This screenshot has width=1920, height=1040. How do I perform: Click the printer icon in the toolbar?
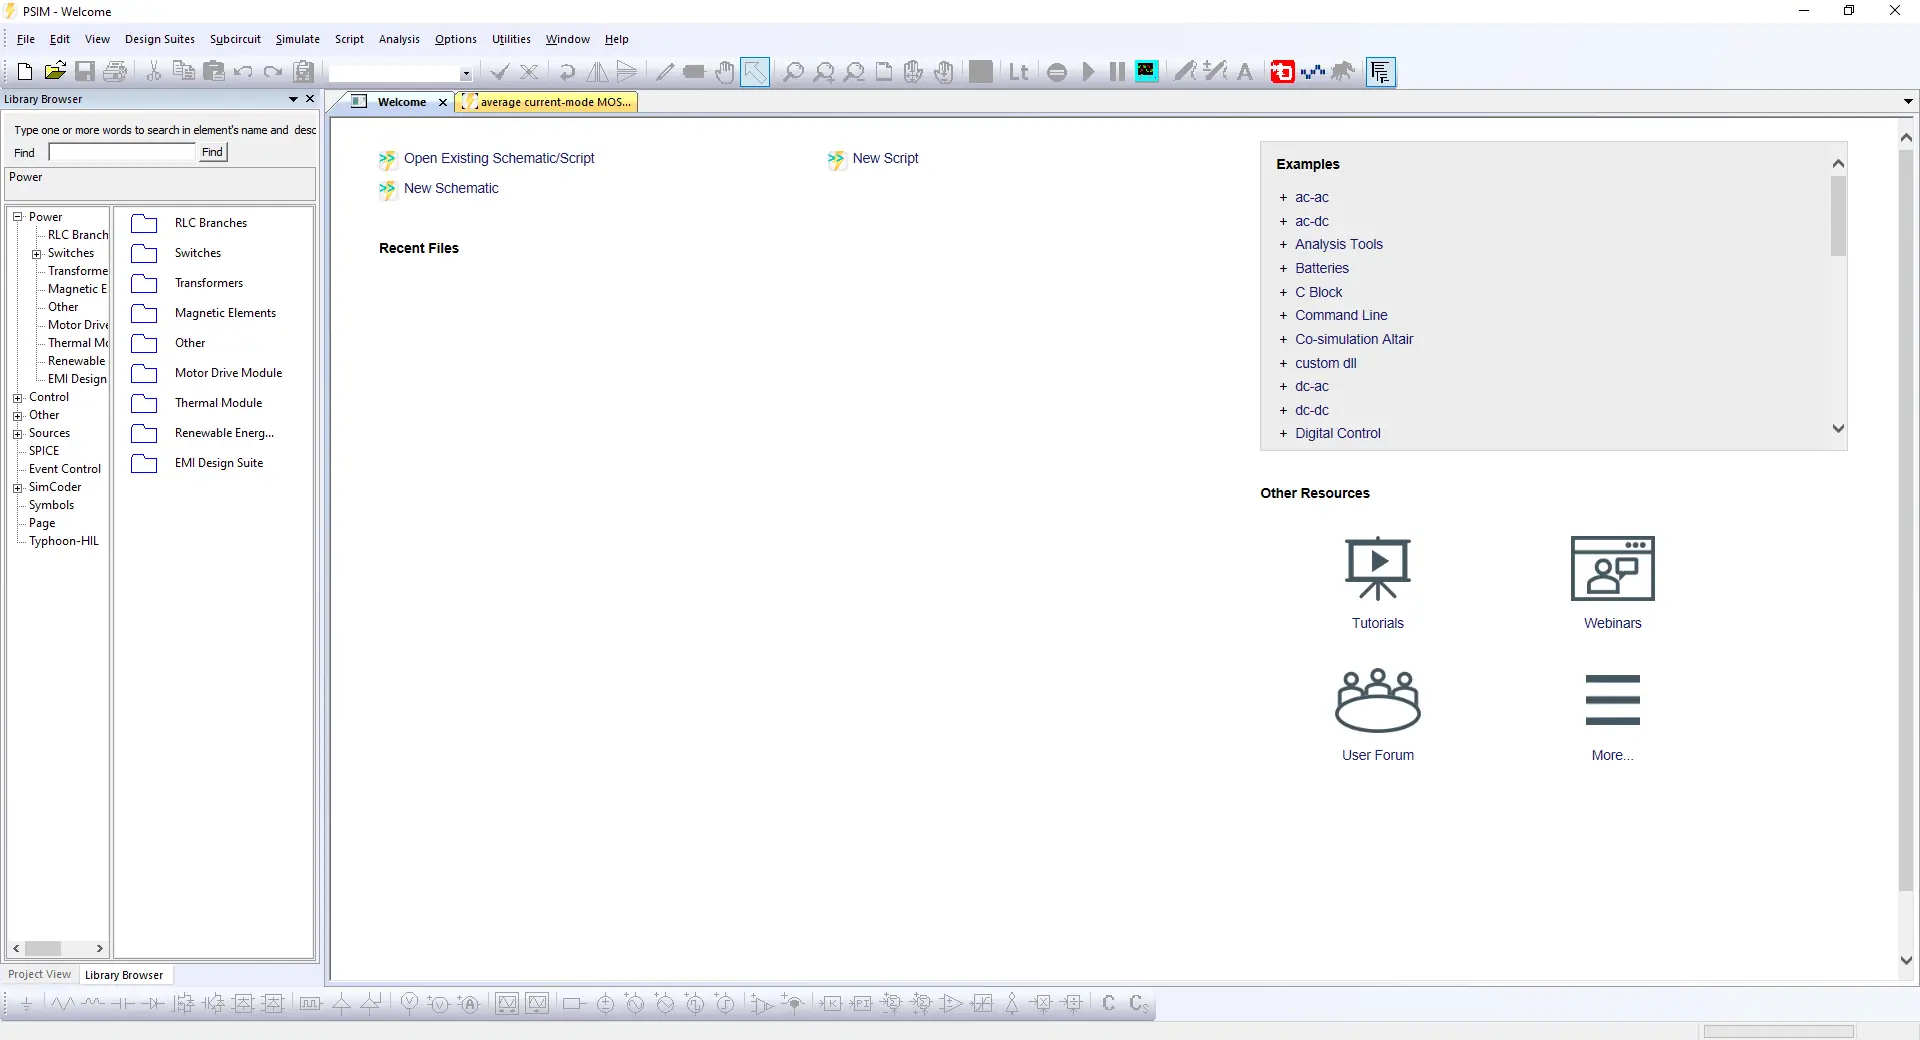[116, 71]
